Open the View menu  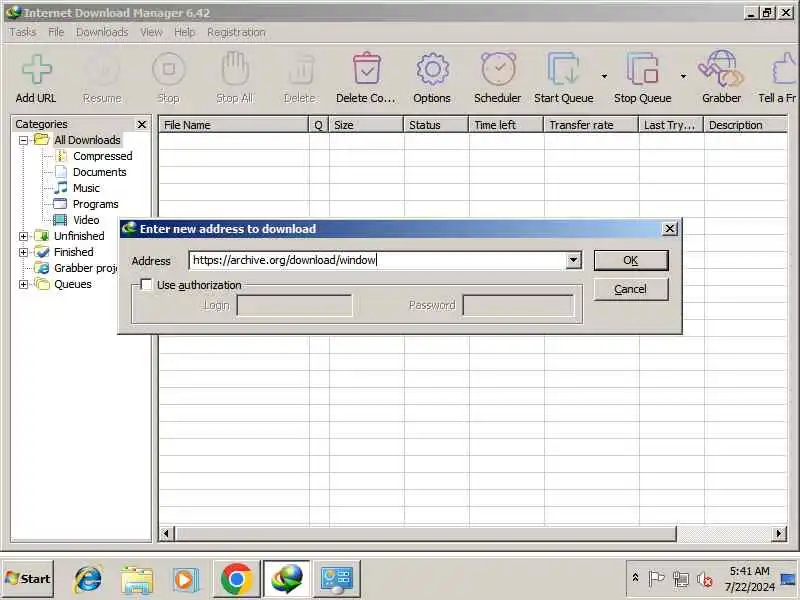point(151,32)
